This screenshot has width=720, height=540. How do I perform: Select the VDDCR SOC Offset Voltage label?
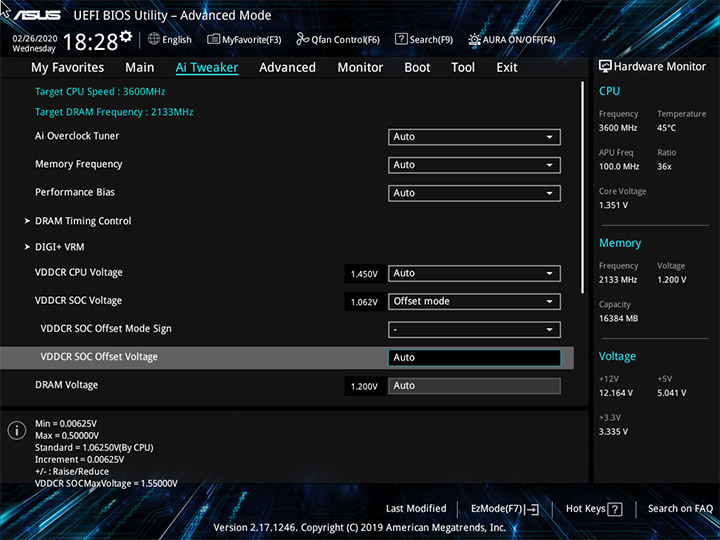[x=99, y=357]
